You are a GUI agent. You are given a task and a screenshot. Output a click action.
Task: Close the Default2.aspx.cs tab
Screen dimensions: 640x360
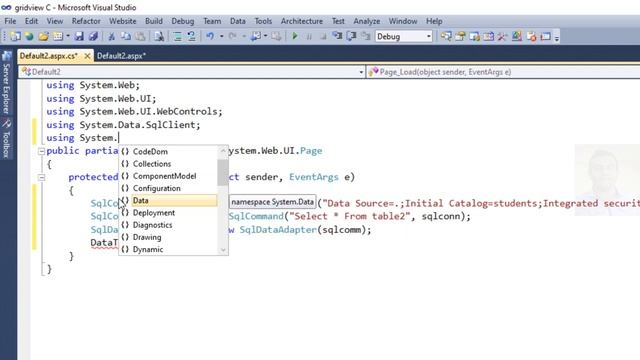click(87, 56)
